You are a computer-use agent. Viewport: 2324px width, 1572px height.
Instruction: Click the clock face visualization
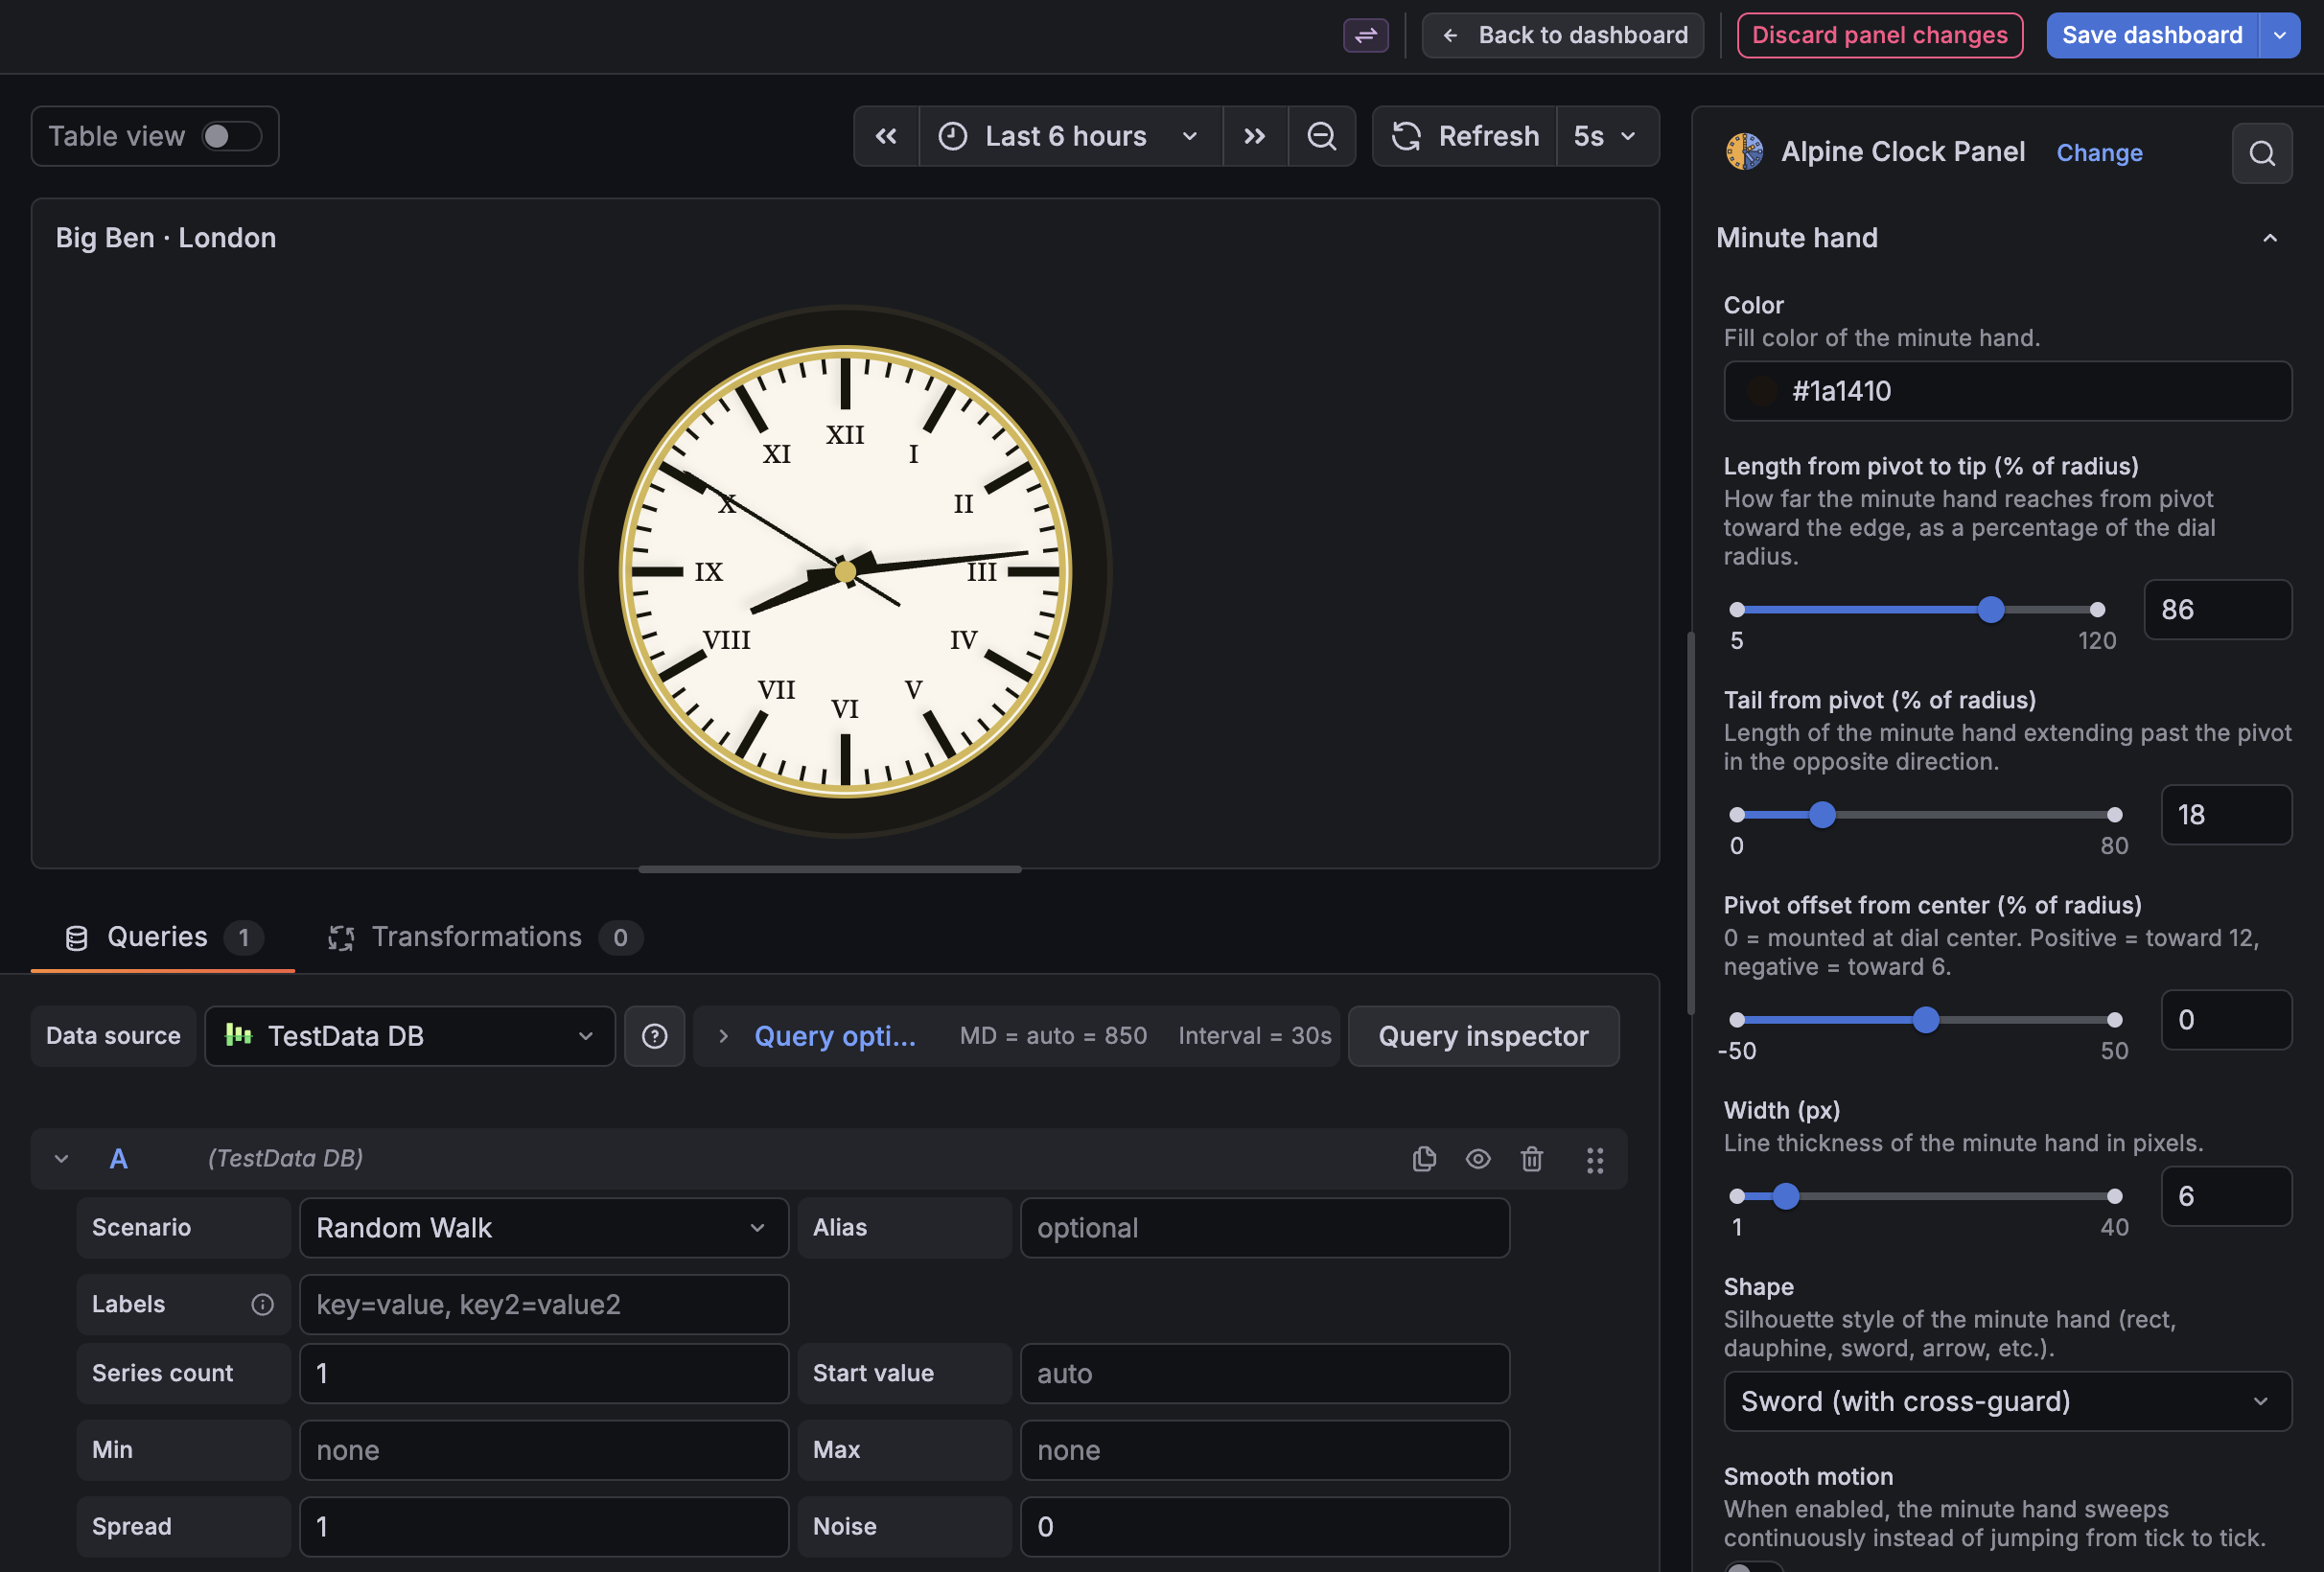845,572
